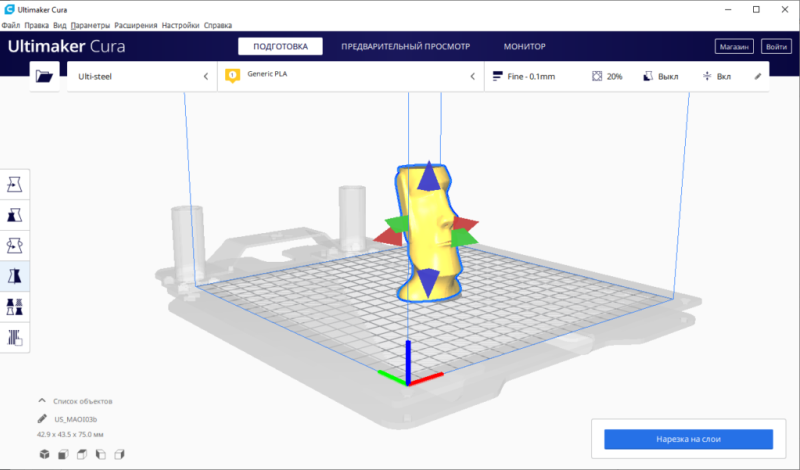Select the Scale tool

pos(14,215)
